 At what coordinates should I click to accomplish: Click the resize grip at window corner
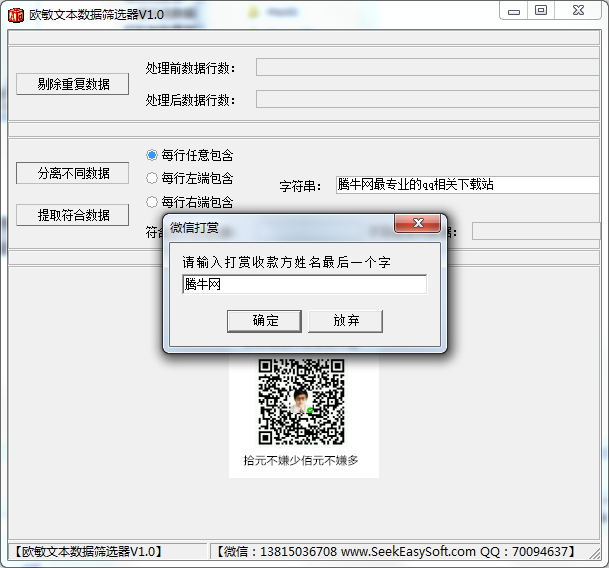click(595, 552)
